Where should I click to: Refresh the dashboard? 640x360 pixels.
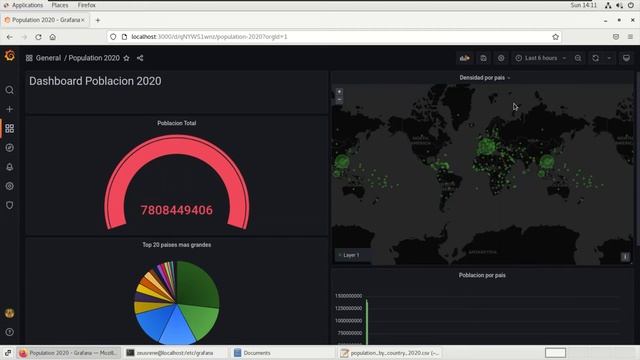point(596,58)
